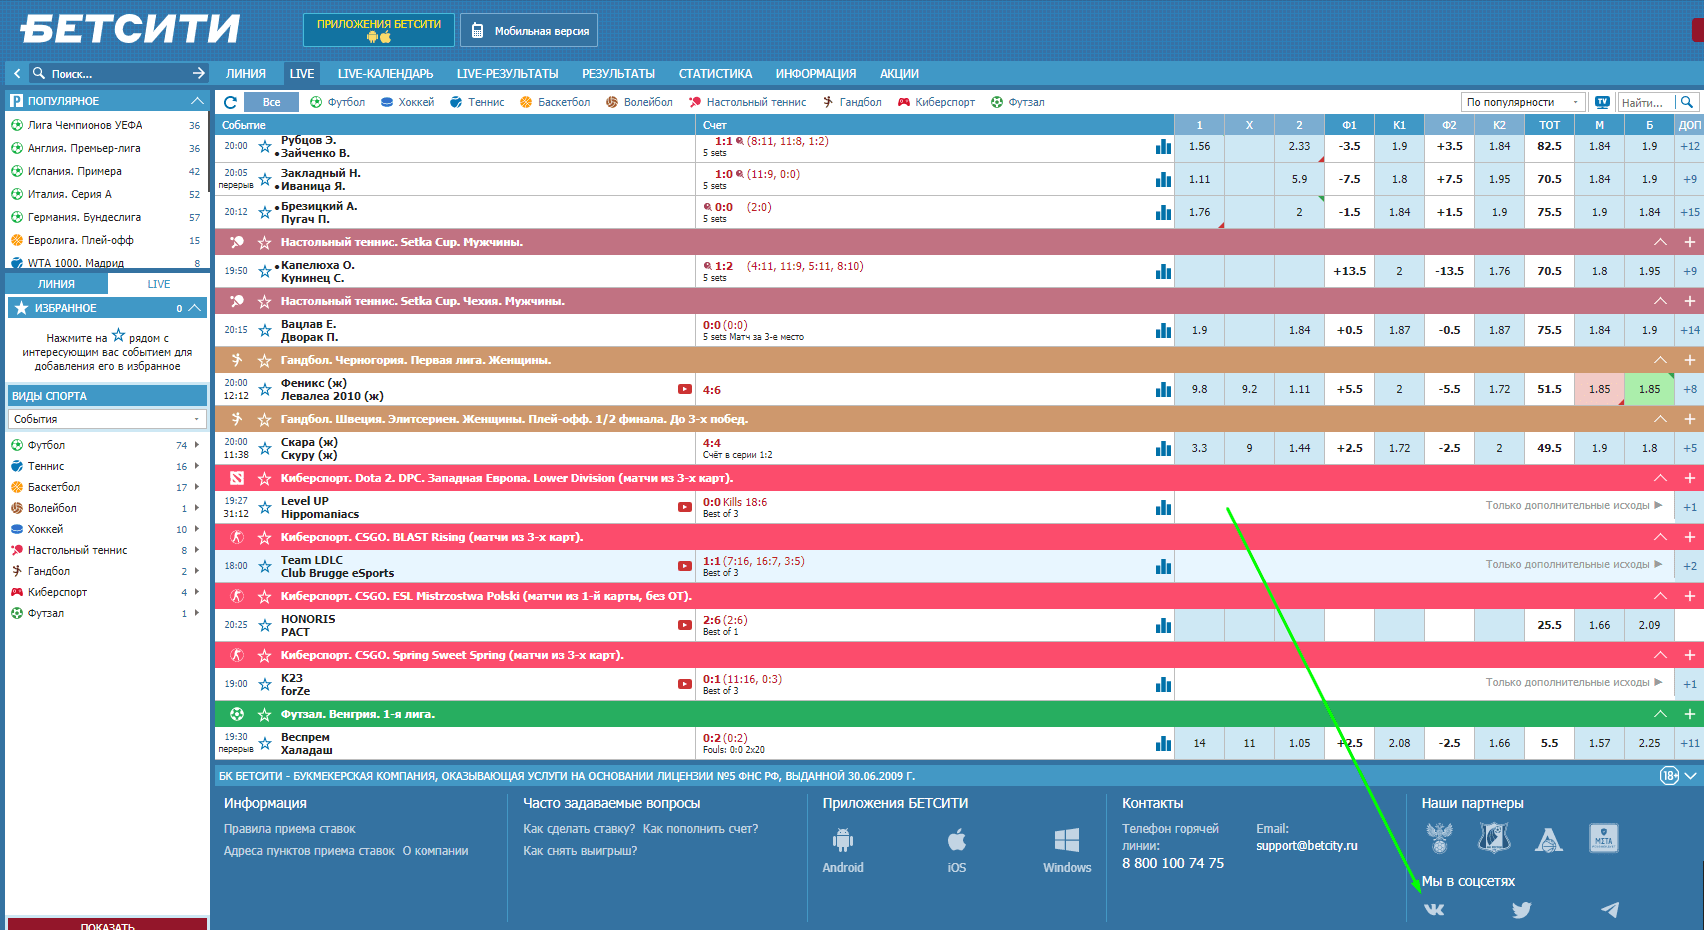Click the back arrow beside search
This screenshot has height=930, width=1704.
click(17, 73)
